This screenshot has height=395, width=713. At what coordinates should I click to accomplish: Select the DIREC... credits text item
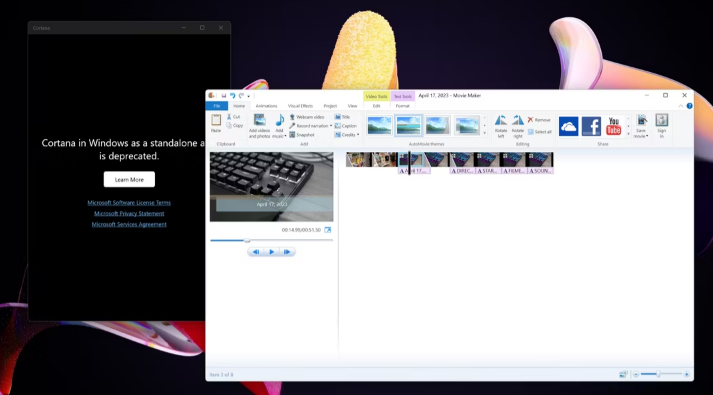tap(462, 171)
